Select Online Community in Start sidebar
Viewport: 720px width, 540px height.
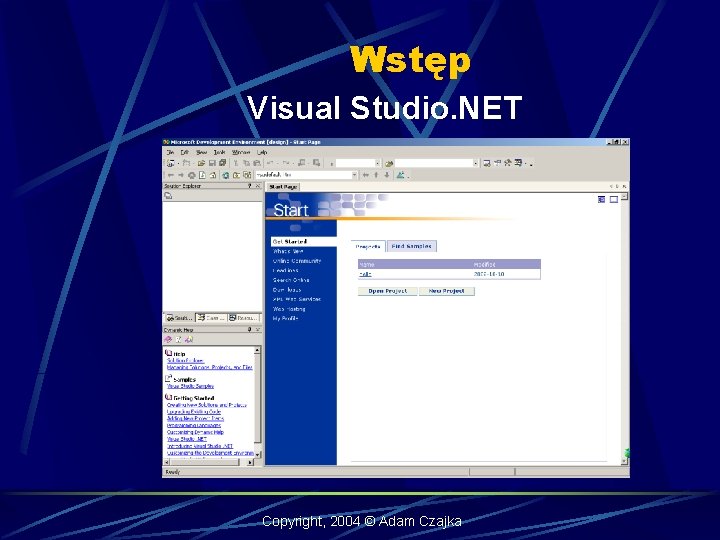(x=297, y=261)
